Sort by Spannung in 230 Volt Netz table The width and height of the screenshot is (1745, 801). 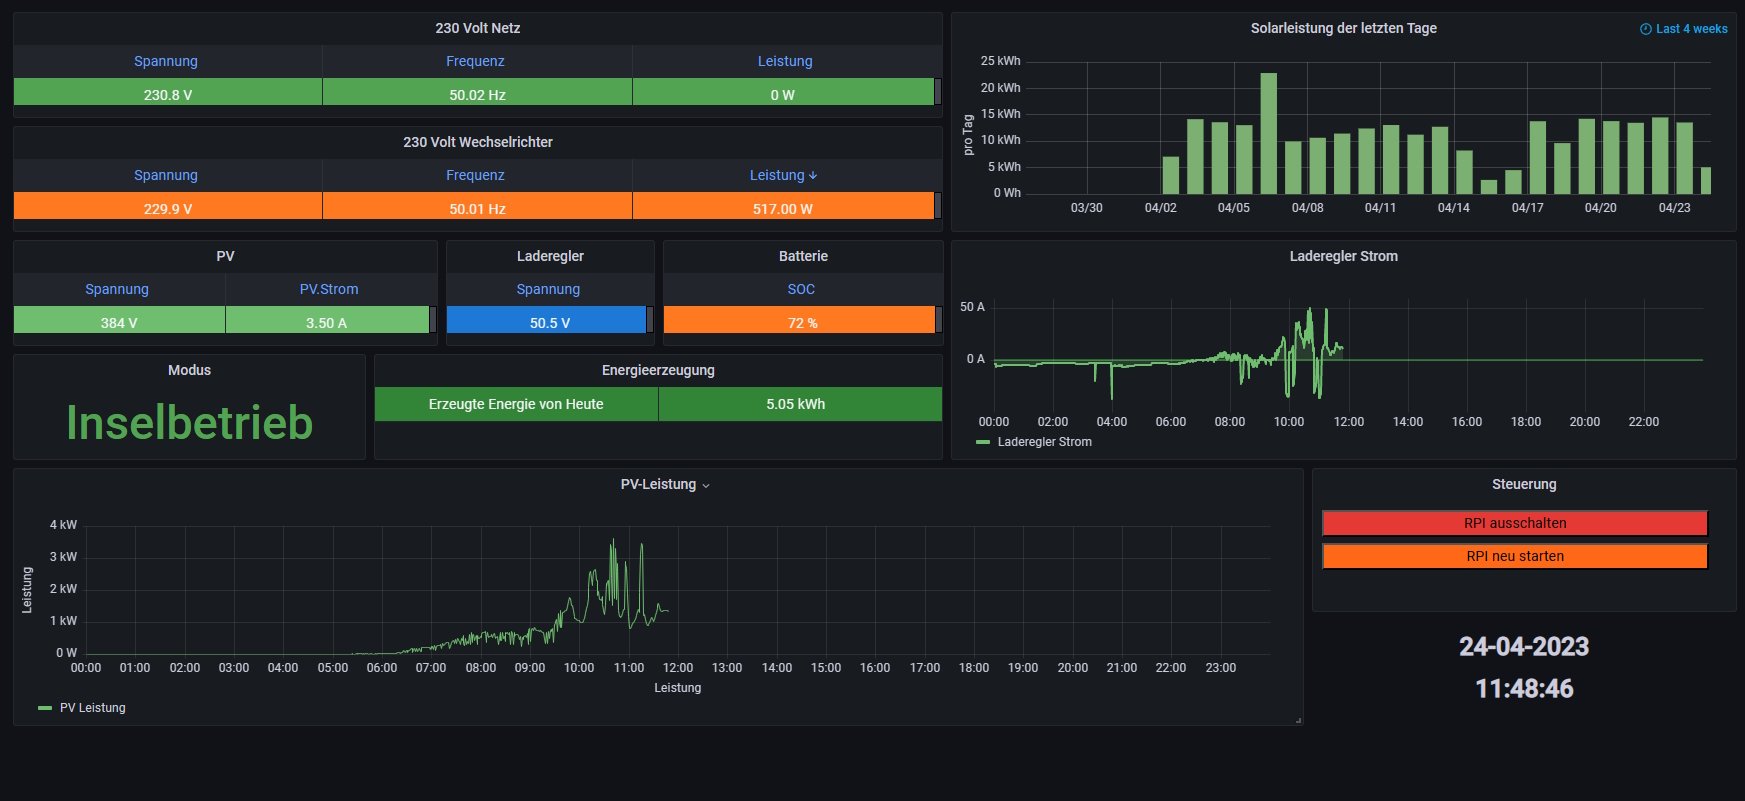[x=166, y=61]
